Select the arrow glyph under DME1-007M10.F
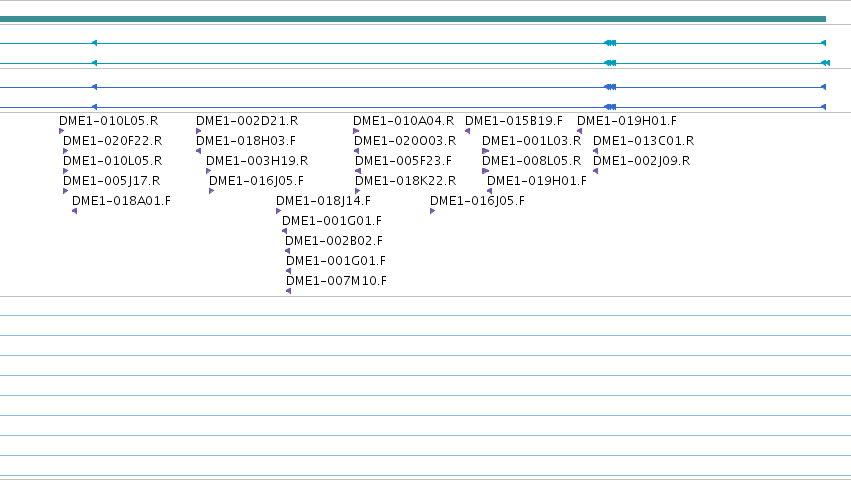851x480 pixels. click(288, 291)
